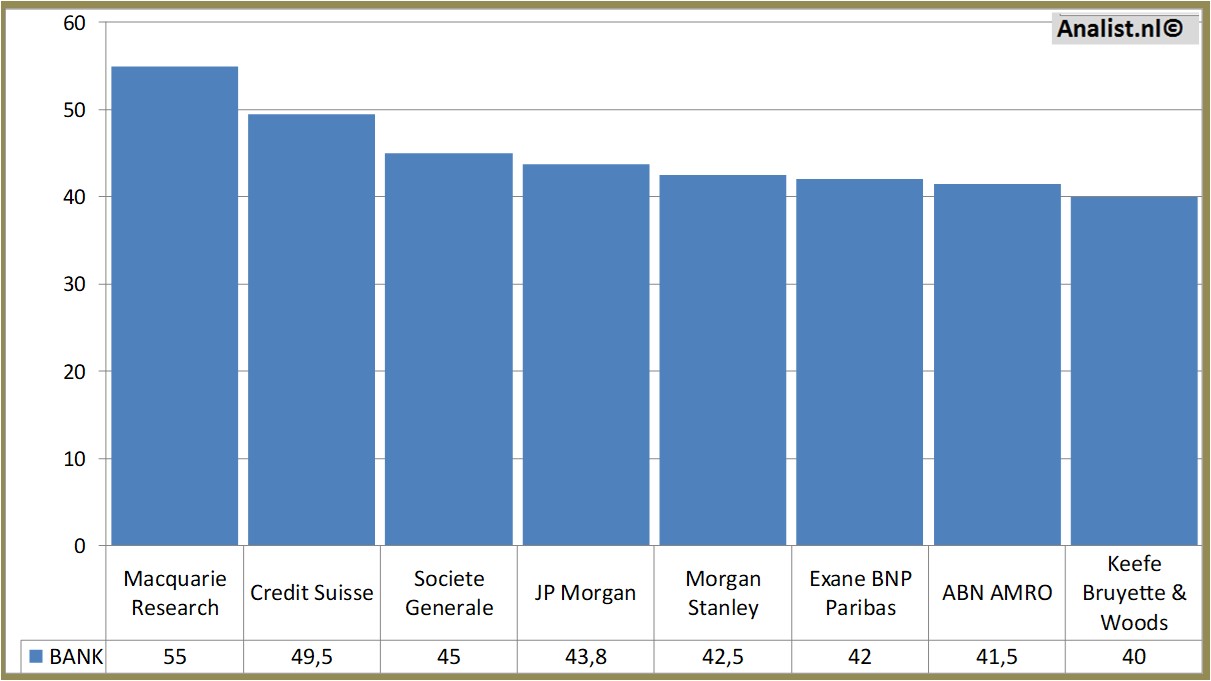The width and height of the screenshot is (1211, 681).
Task: Click the Macquarie Research axis label
Action: click(x=175, y=593)
